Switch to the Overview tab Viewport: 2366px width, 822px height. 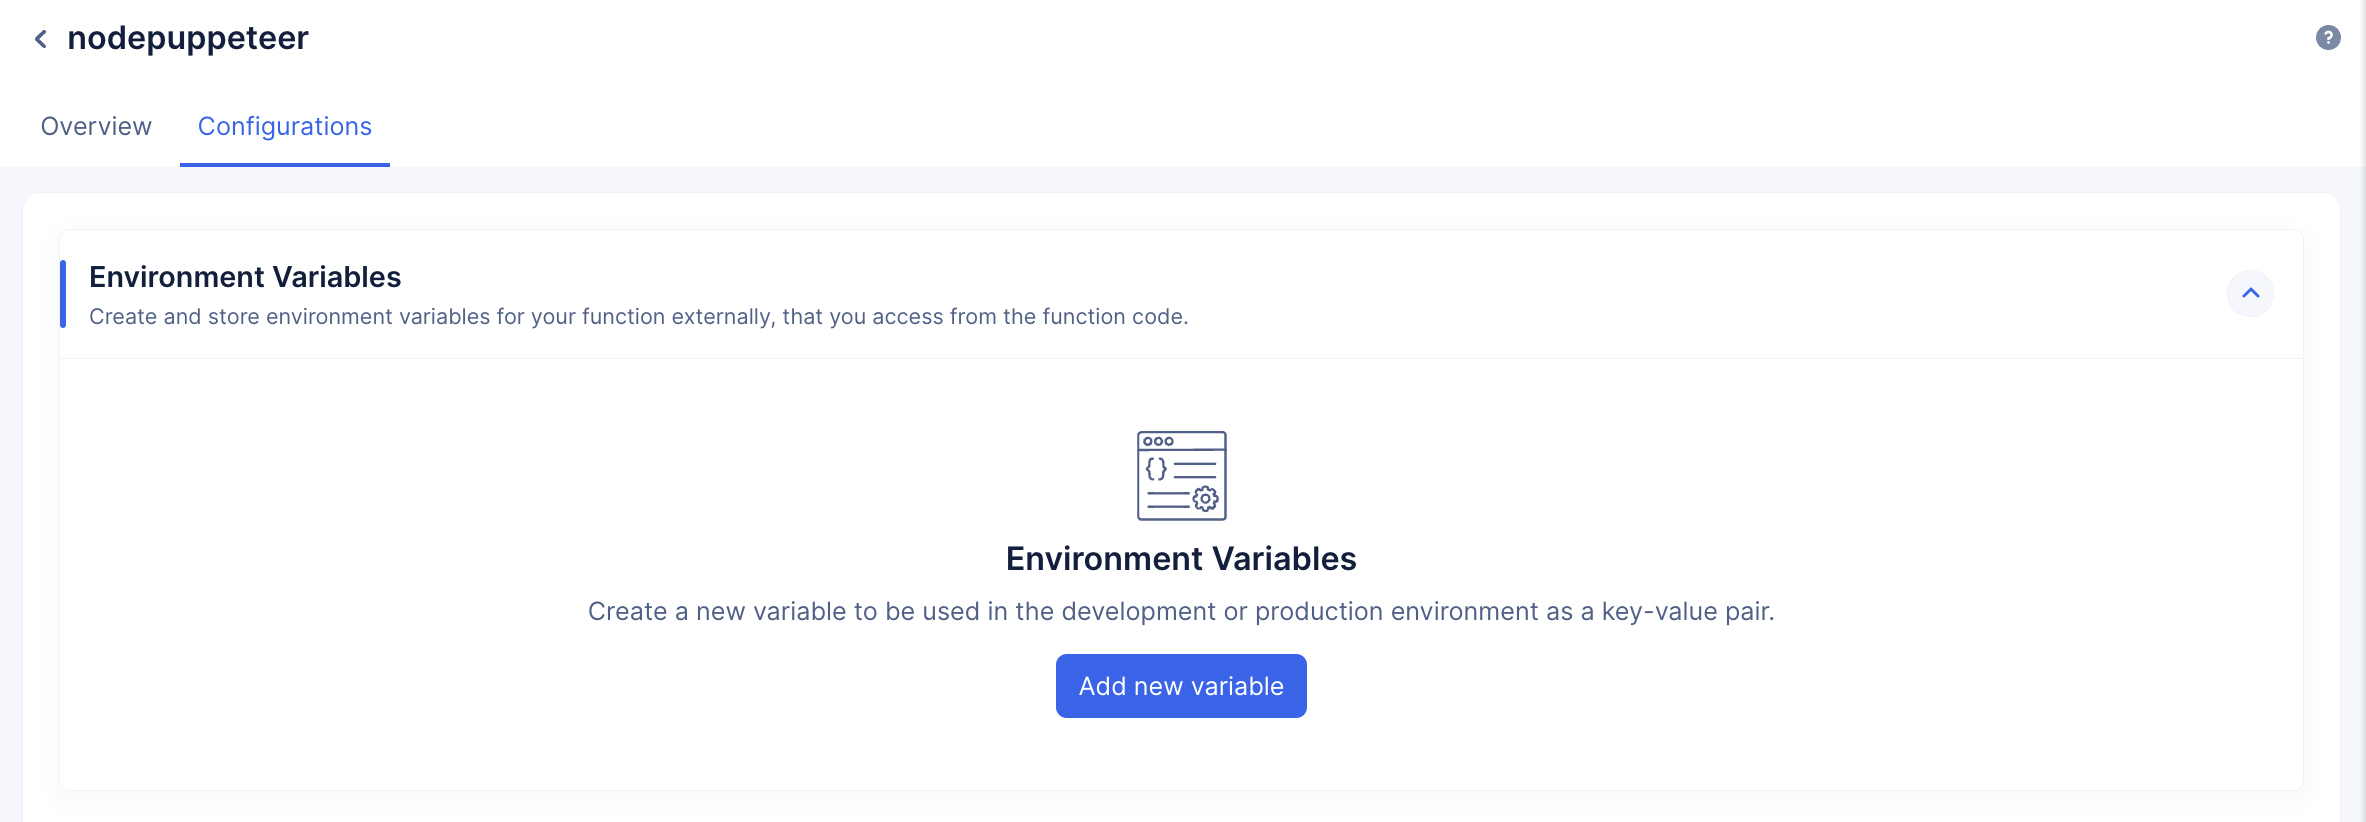point(96,126)
